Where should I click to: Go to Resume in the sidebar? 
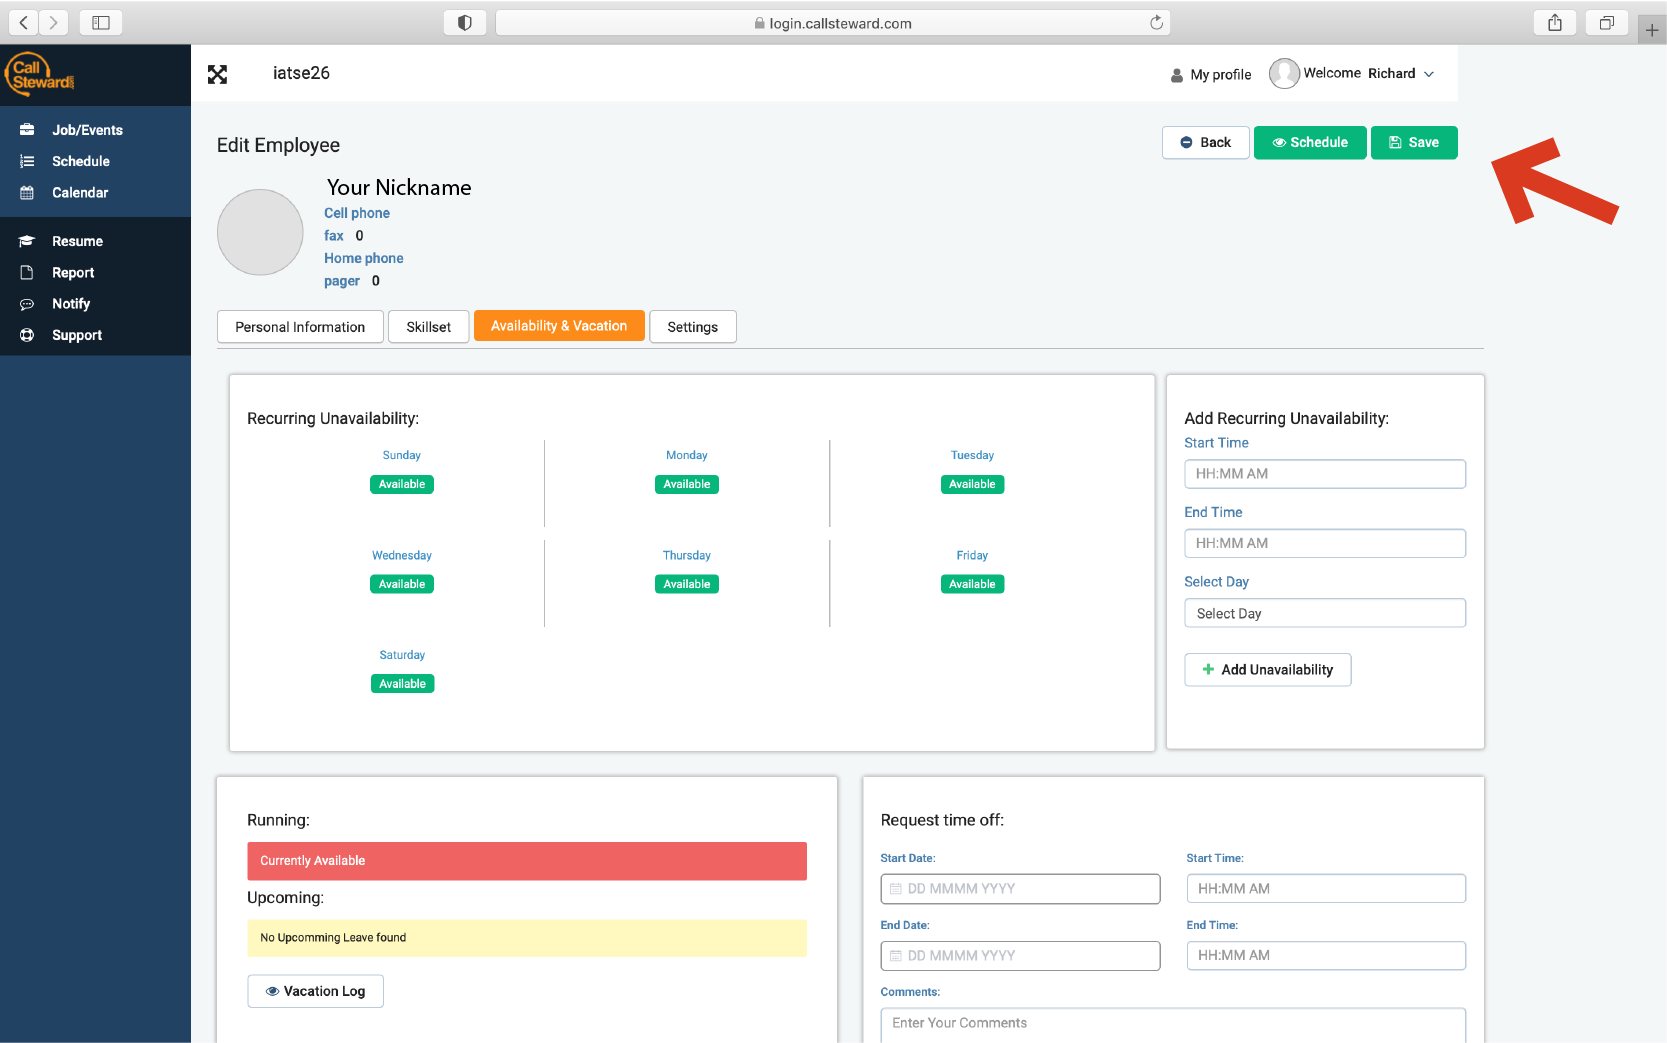77,241
